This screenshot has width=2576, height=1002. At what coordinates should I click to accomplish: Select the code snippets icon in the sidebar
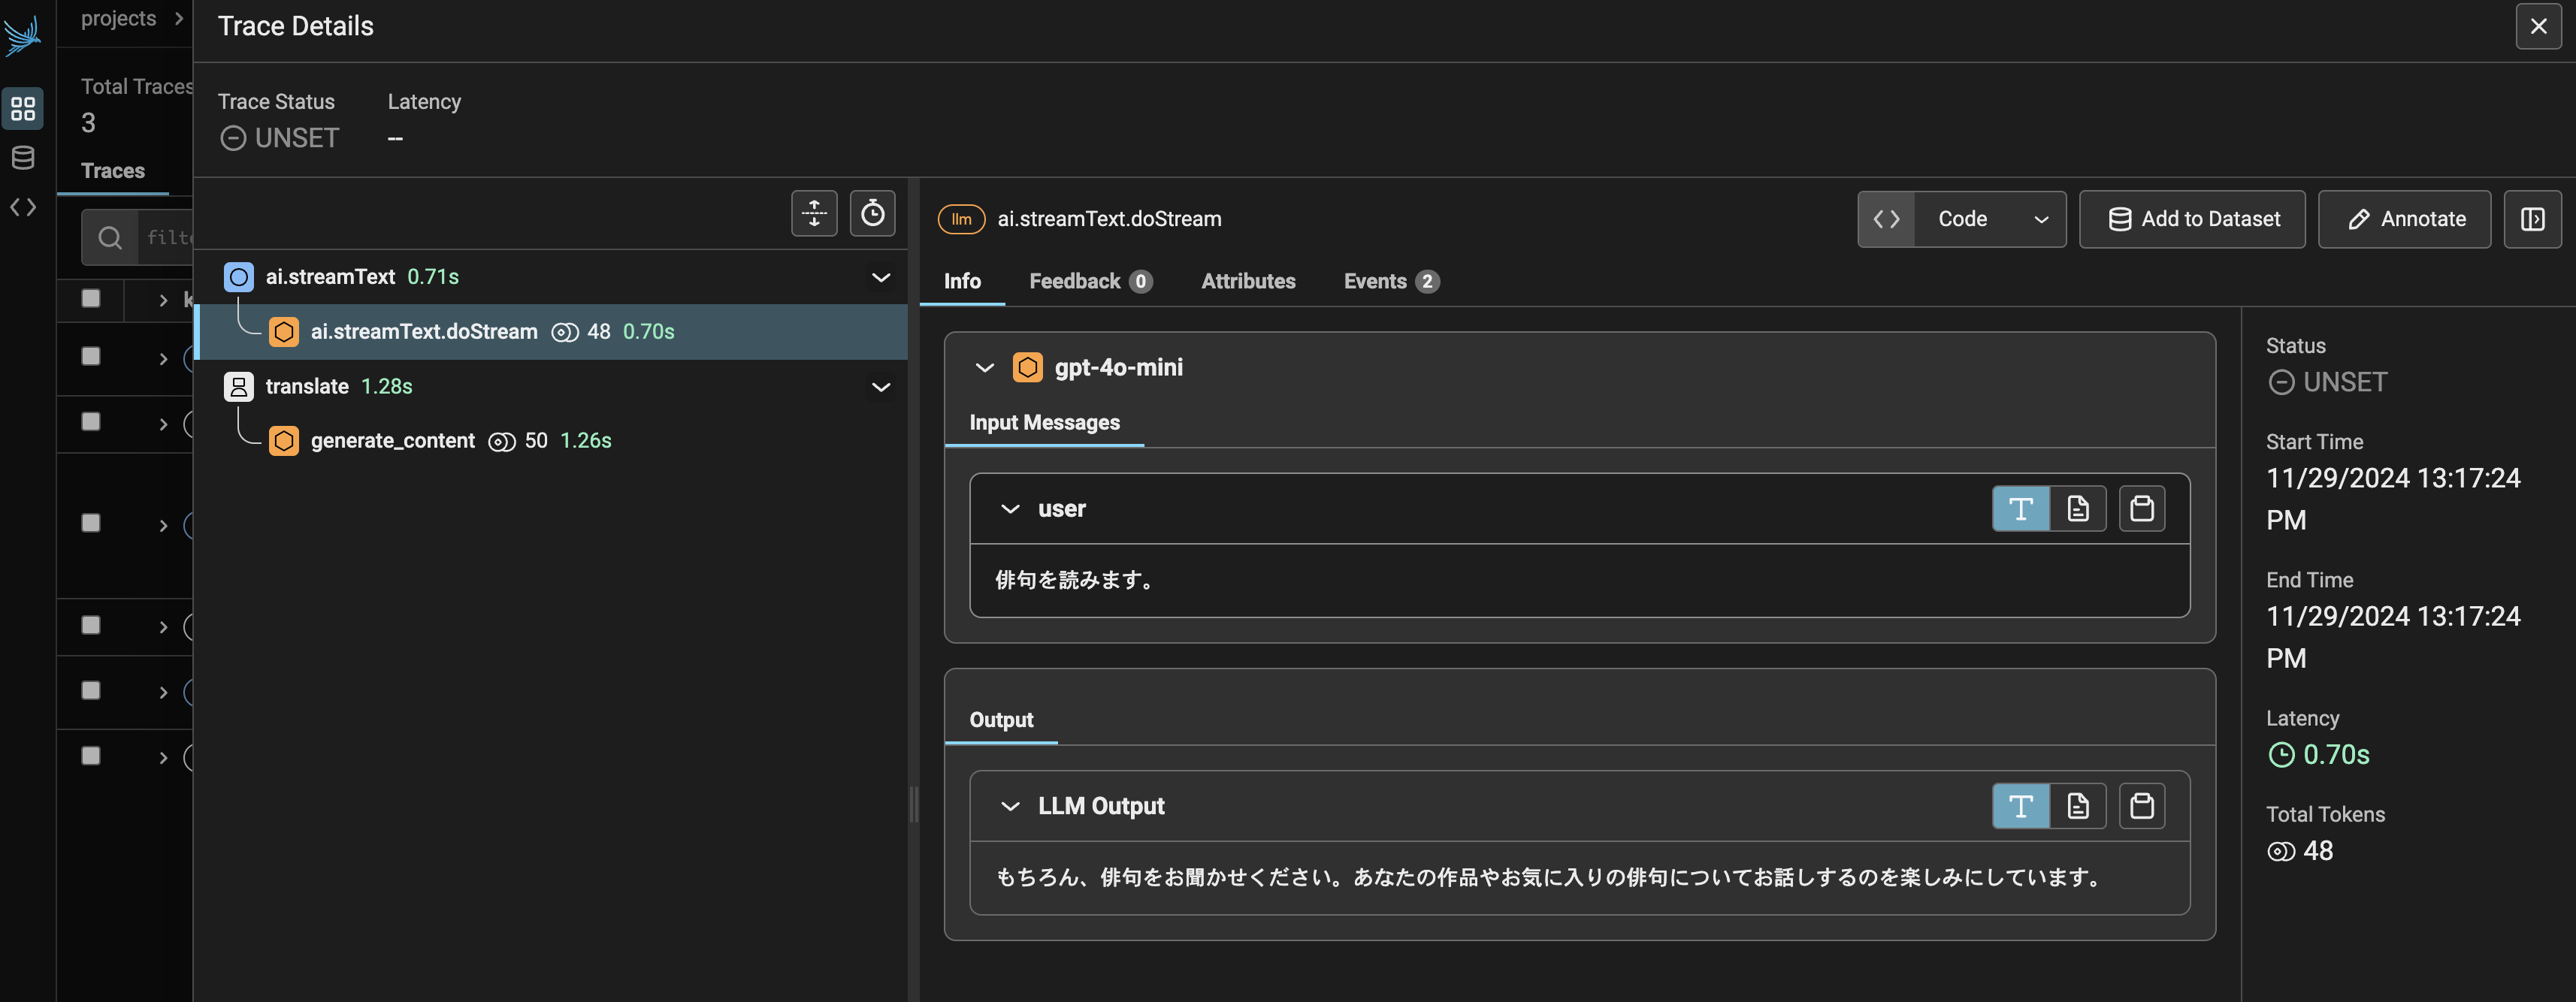tap(23, 207)
